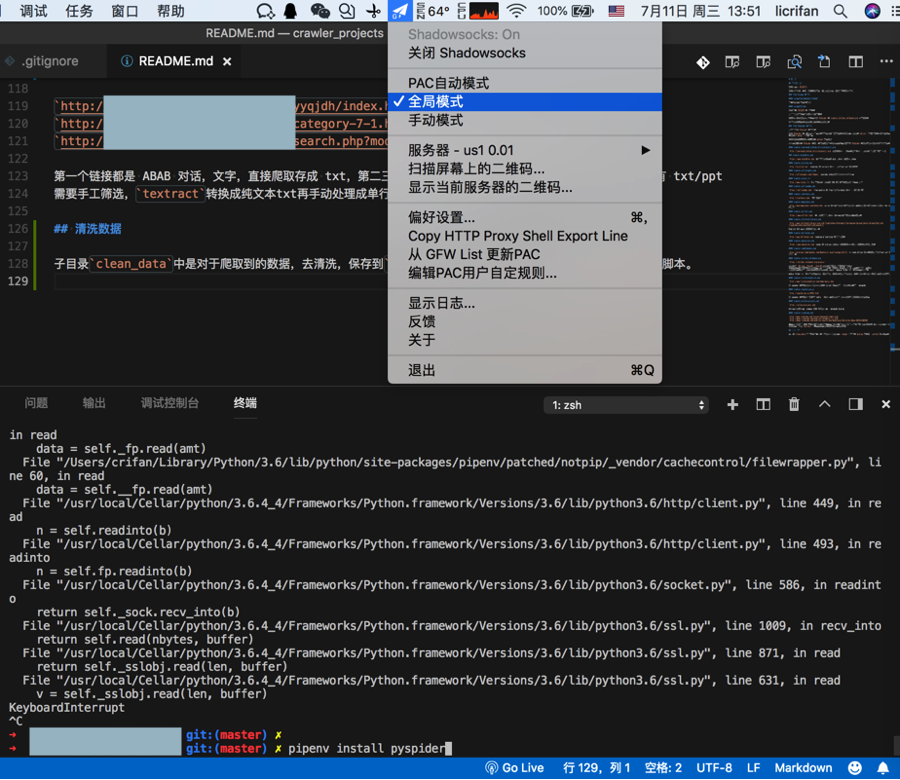Kill terminal with trash icon

point(794,405)
